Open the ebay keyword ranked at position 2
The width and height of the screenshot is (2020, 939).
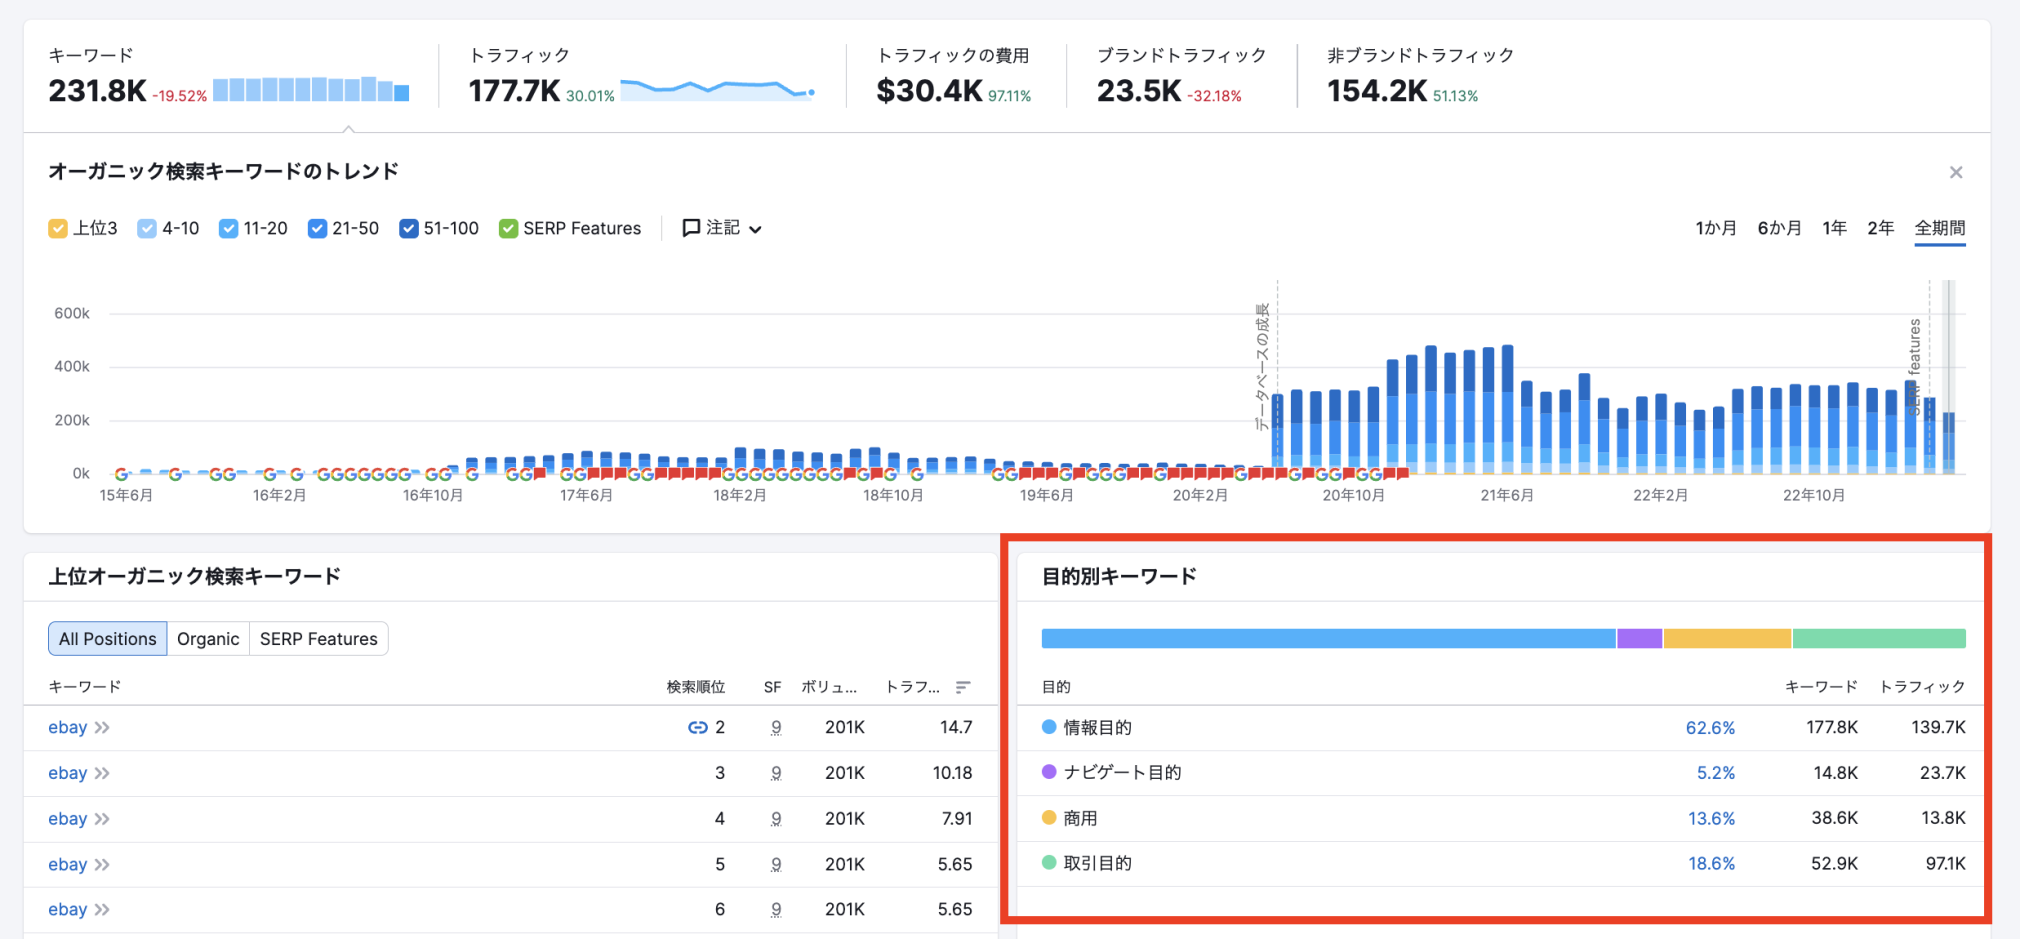click(67, 727)
